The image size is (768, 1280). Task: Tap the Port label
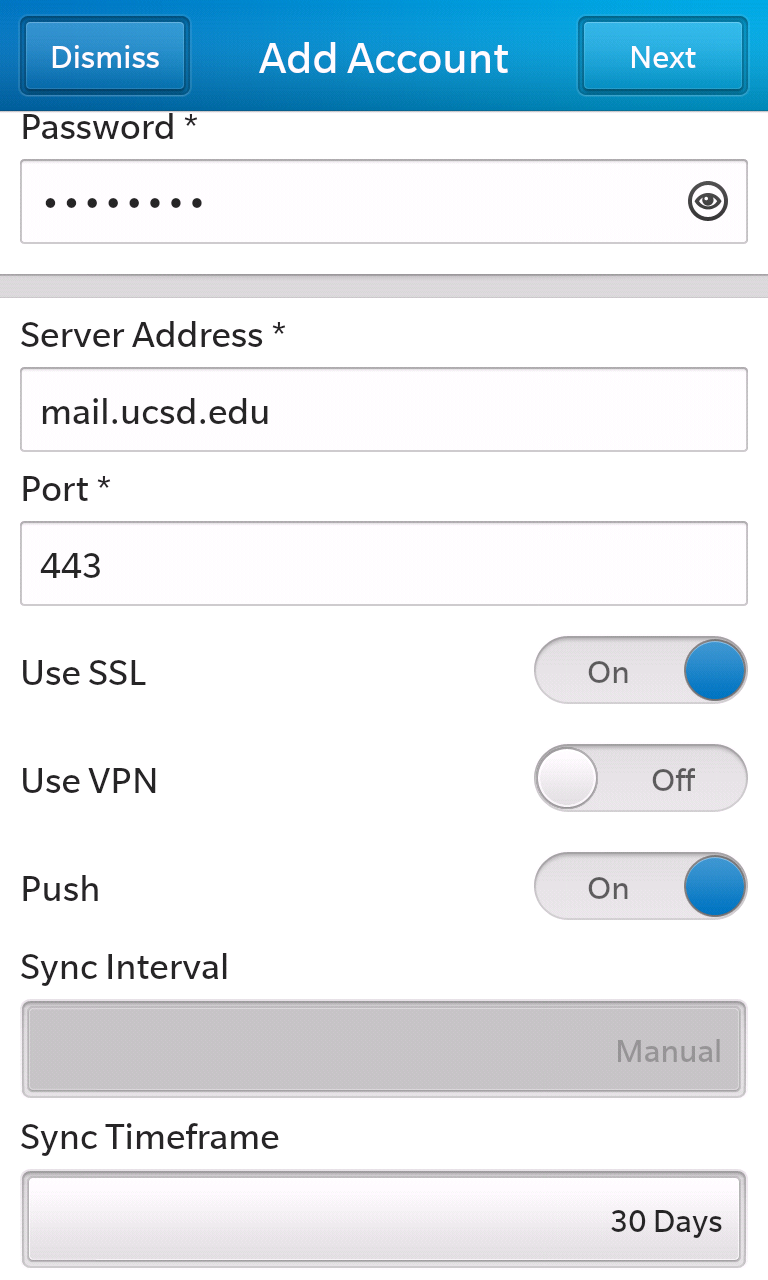click(66, 488)
